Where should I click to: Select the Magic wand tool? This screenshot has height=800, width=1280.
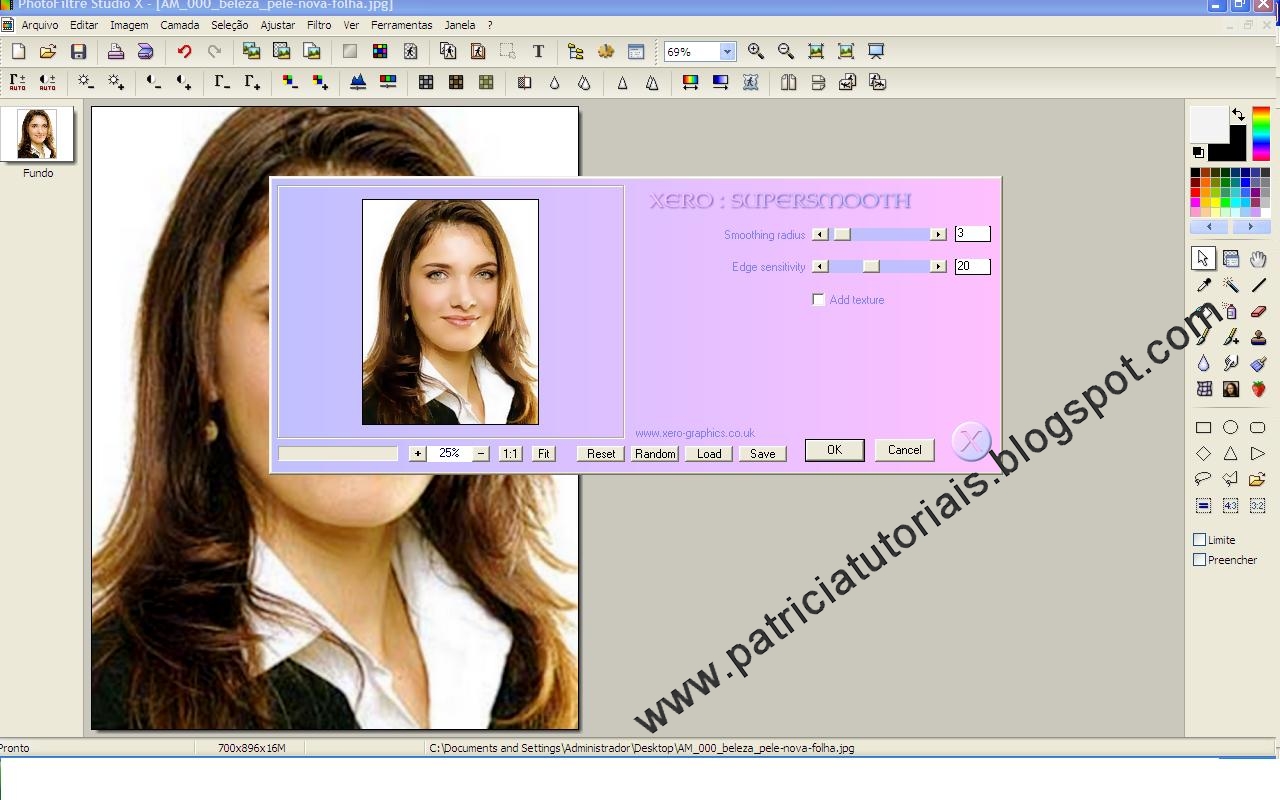tap(1231, 286)
